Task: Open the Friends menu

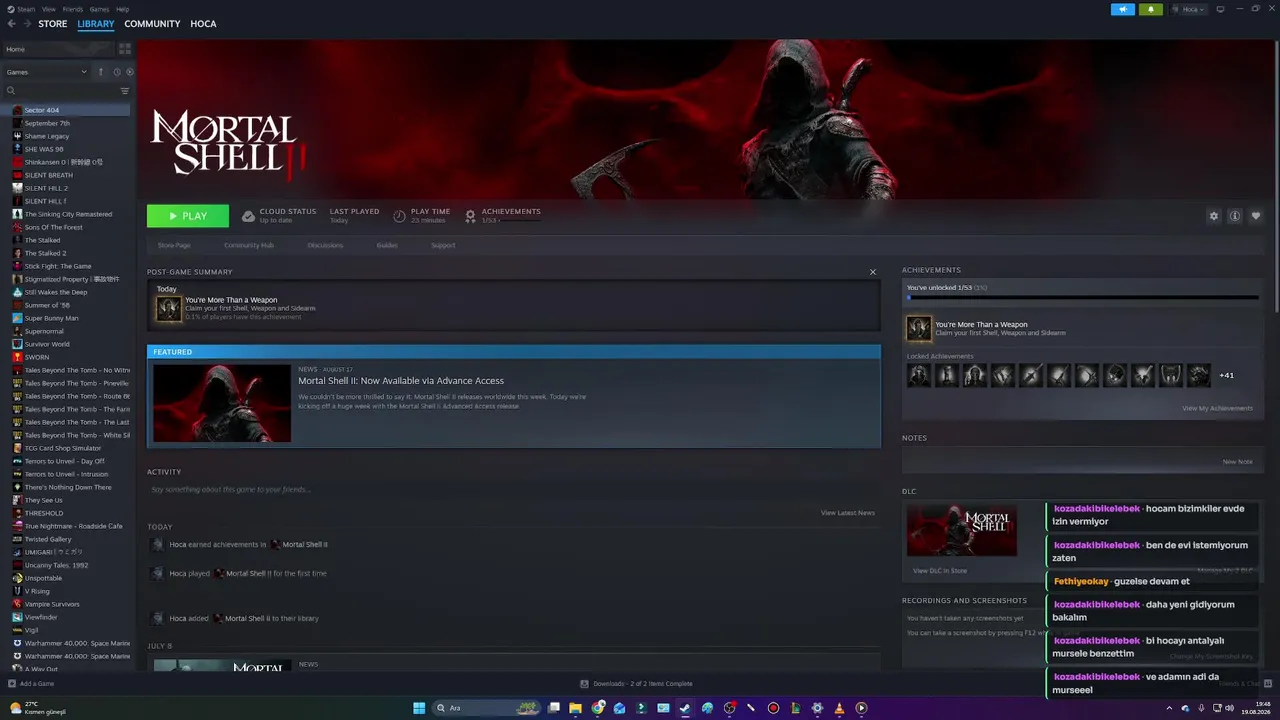Action: 73,9
